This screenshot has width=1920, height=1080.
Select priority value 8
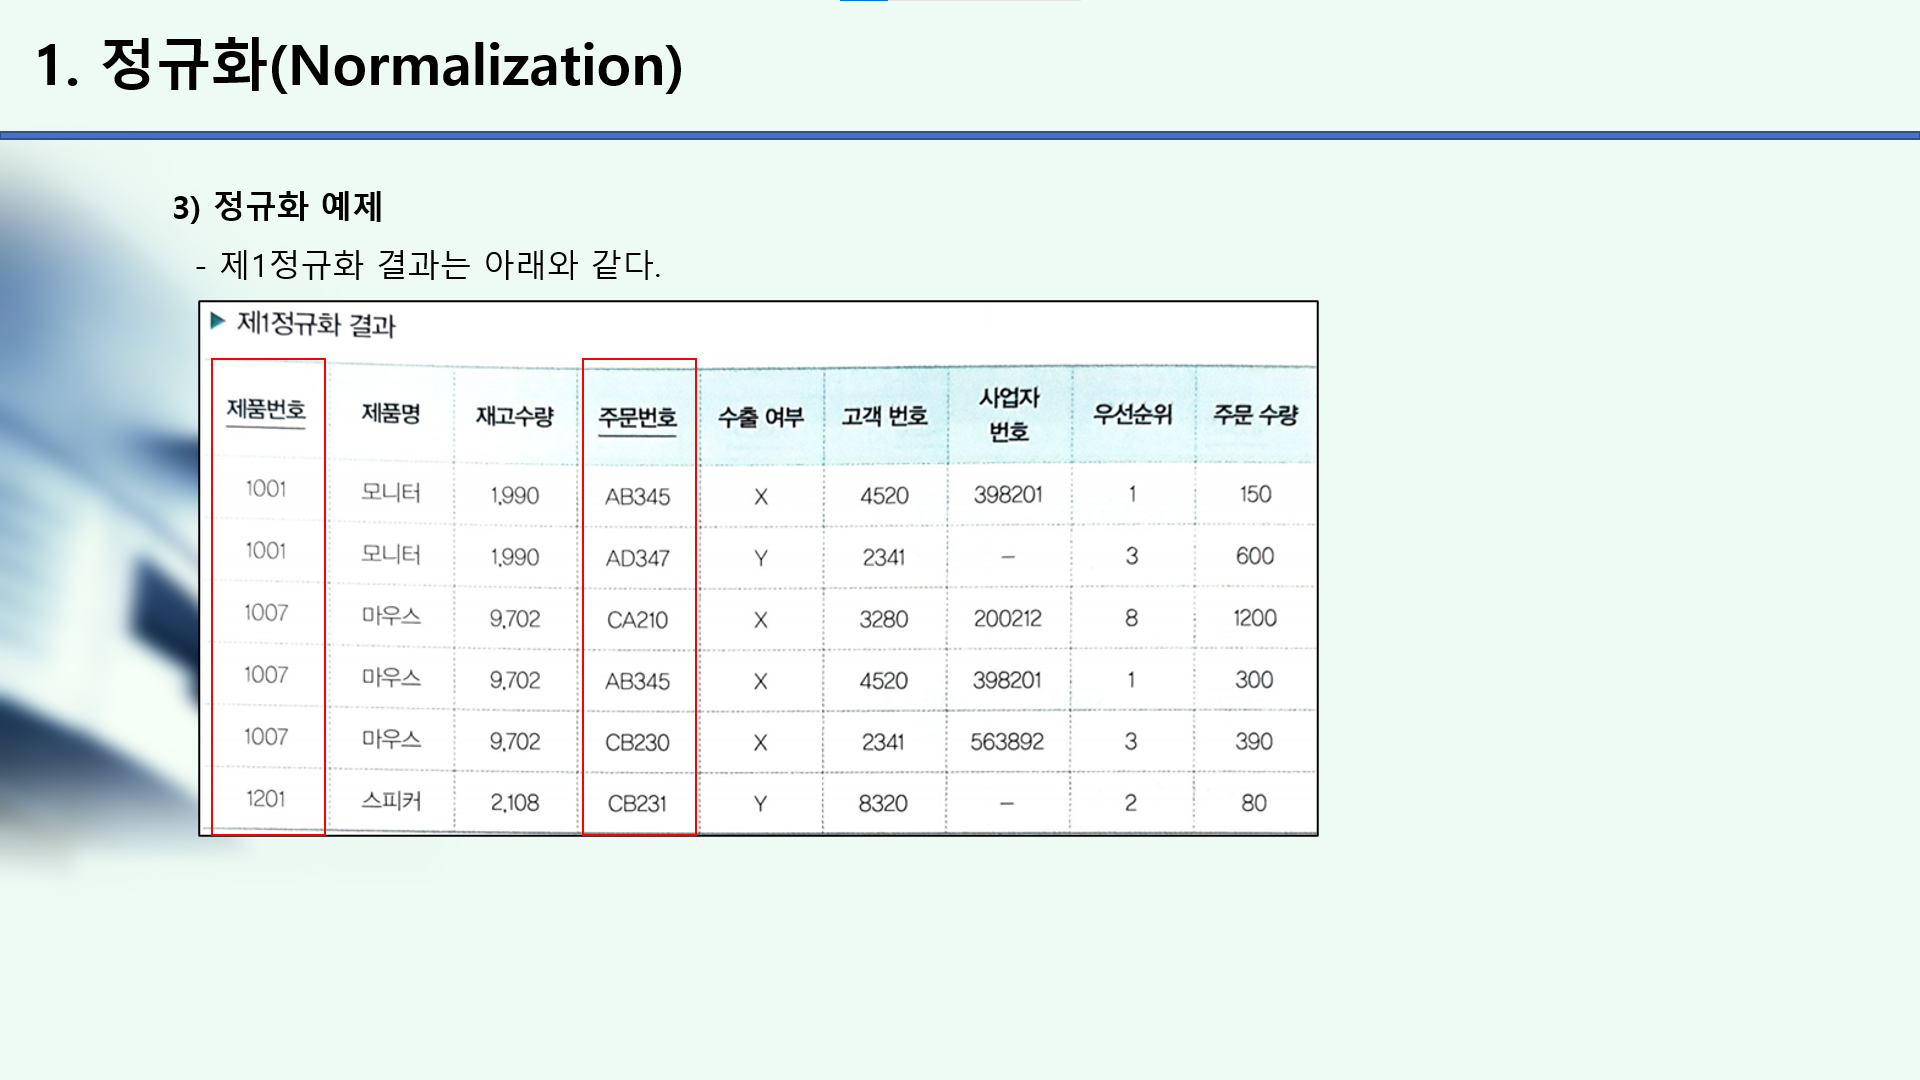[x=1131, y=618]
